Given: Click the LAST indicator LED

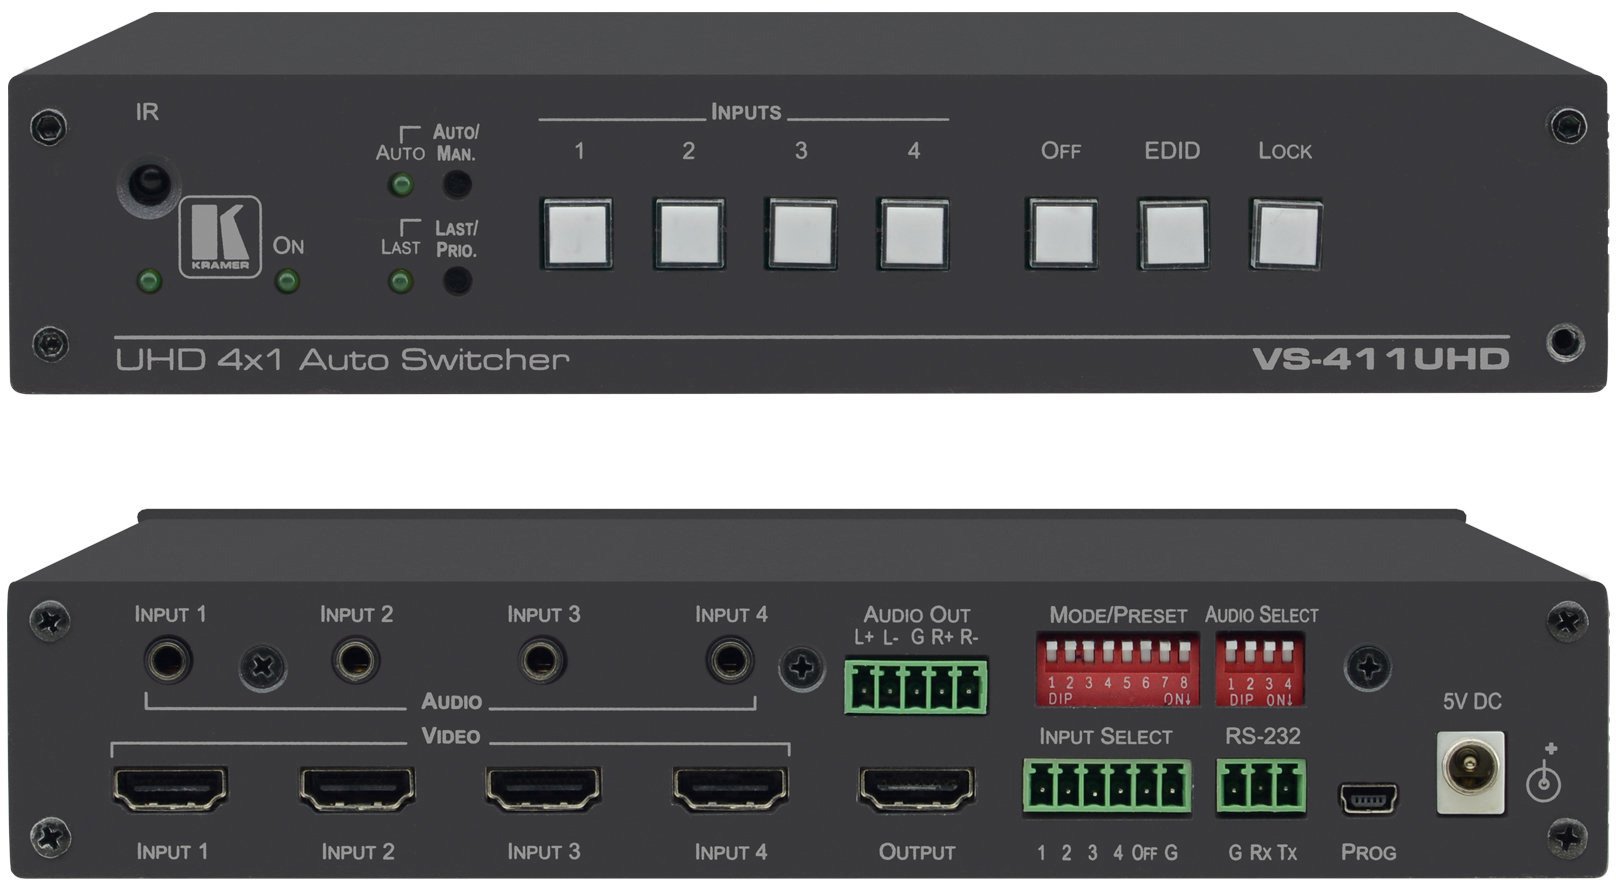Looking at the screenshot, I should click(401, 281).
